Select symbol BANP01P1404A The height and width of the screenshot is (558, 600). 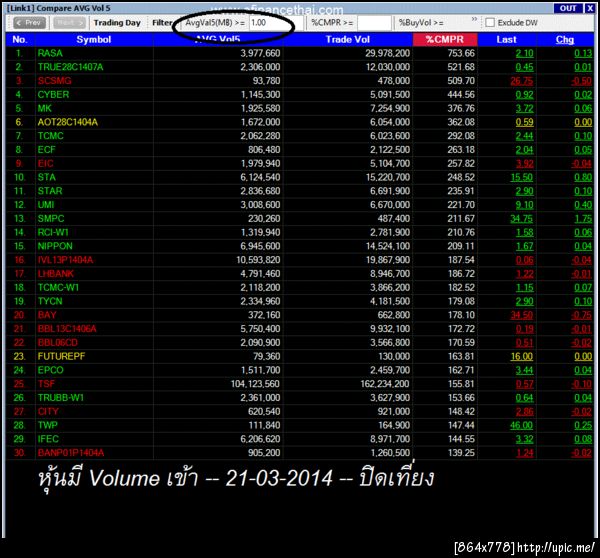[71, 453]
